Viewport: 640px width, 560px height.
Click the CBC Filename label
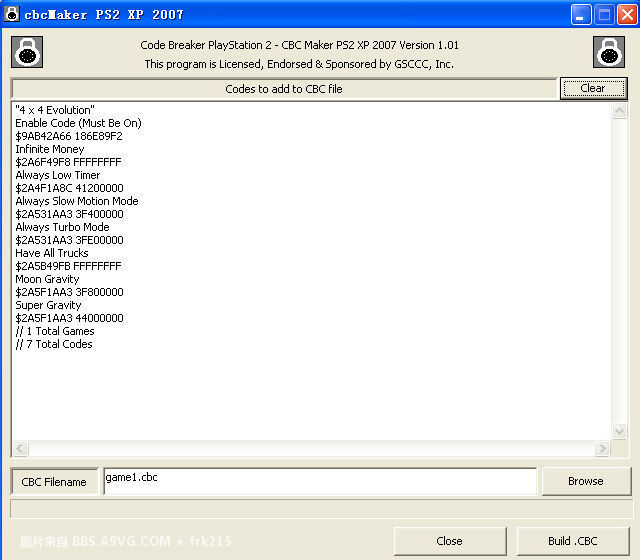click(54, 482)
